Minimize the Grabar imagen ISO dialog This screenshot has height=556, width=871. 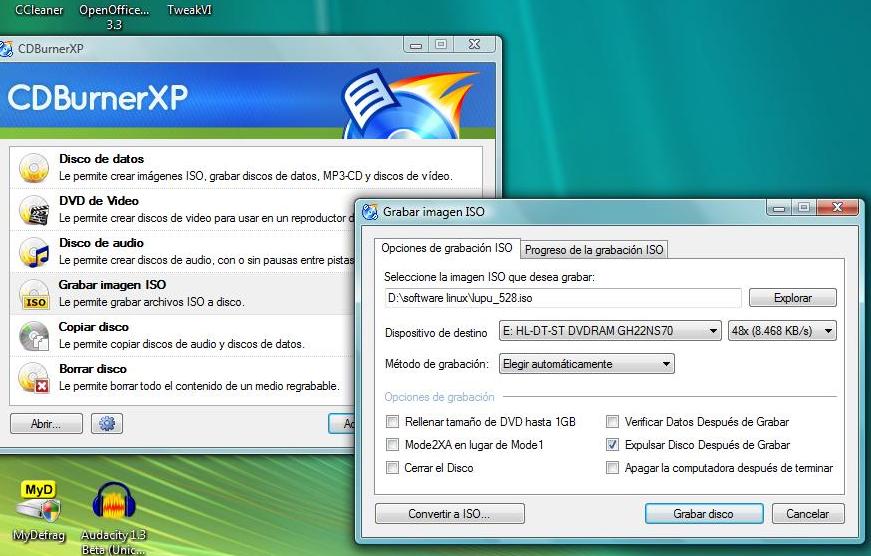(x=779, y=208)
